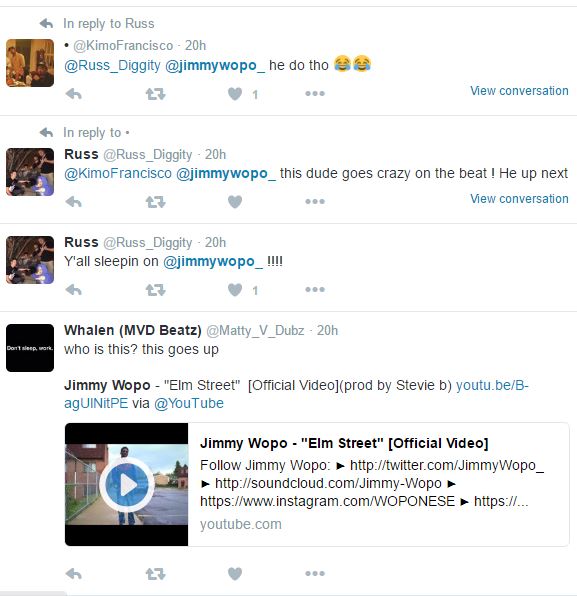Play the Jimmy Wopo Elm Street video
Screen dimensions: 577x596
pos(127,485)
